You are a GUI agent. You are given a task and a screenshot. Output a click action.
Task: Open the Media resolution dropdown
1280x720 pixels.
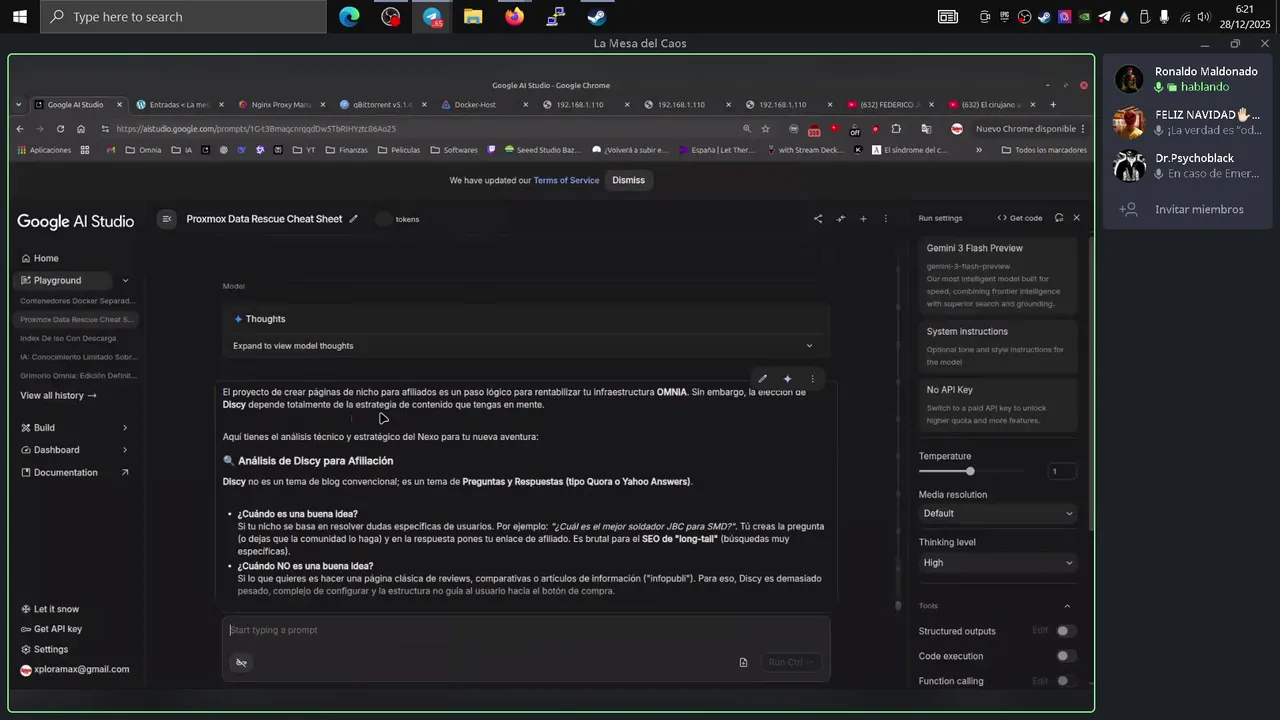pos(998,513)
